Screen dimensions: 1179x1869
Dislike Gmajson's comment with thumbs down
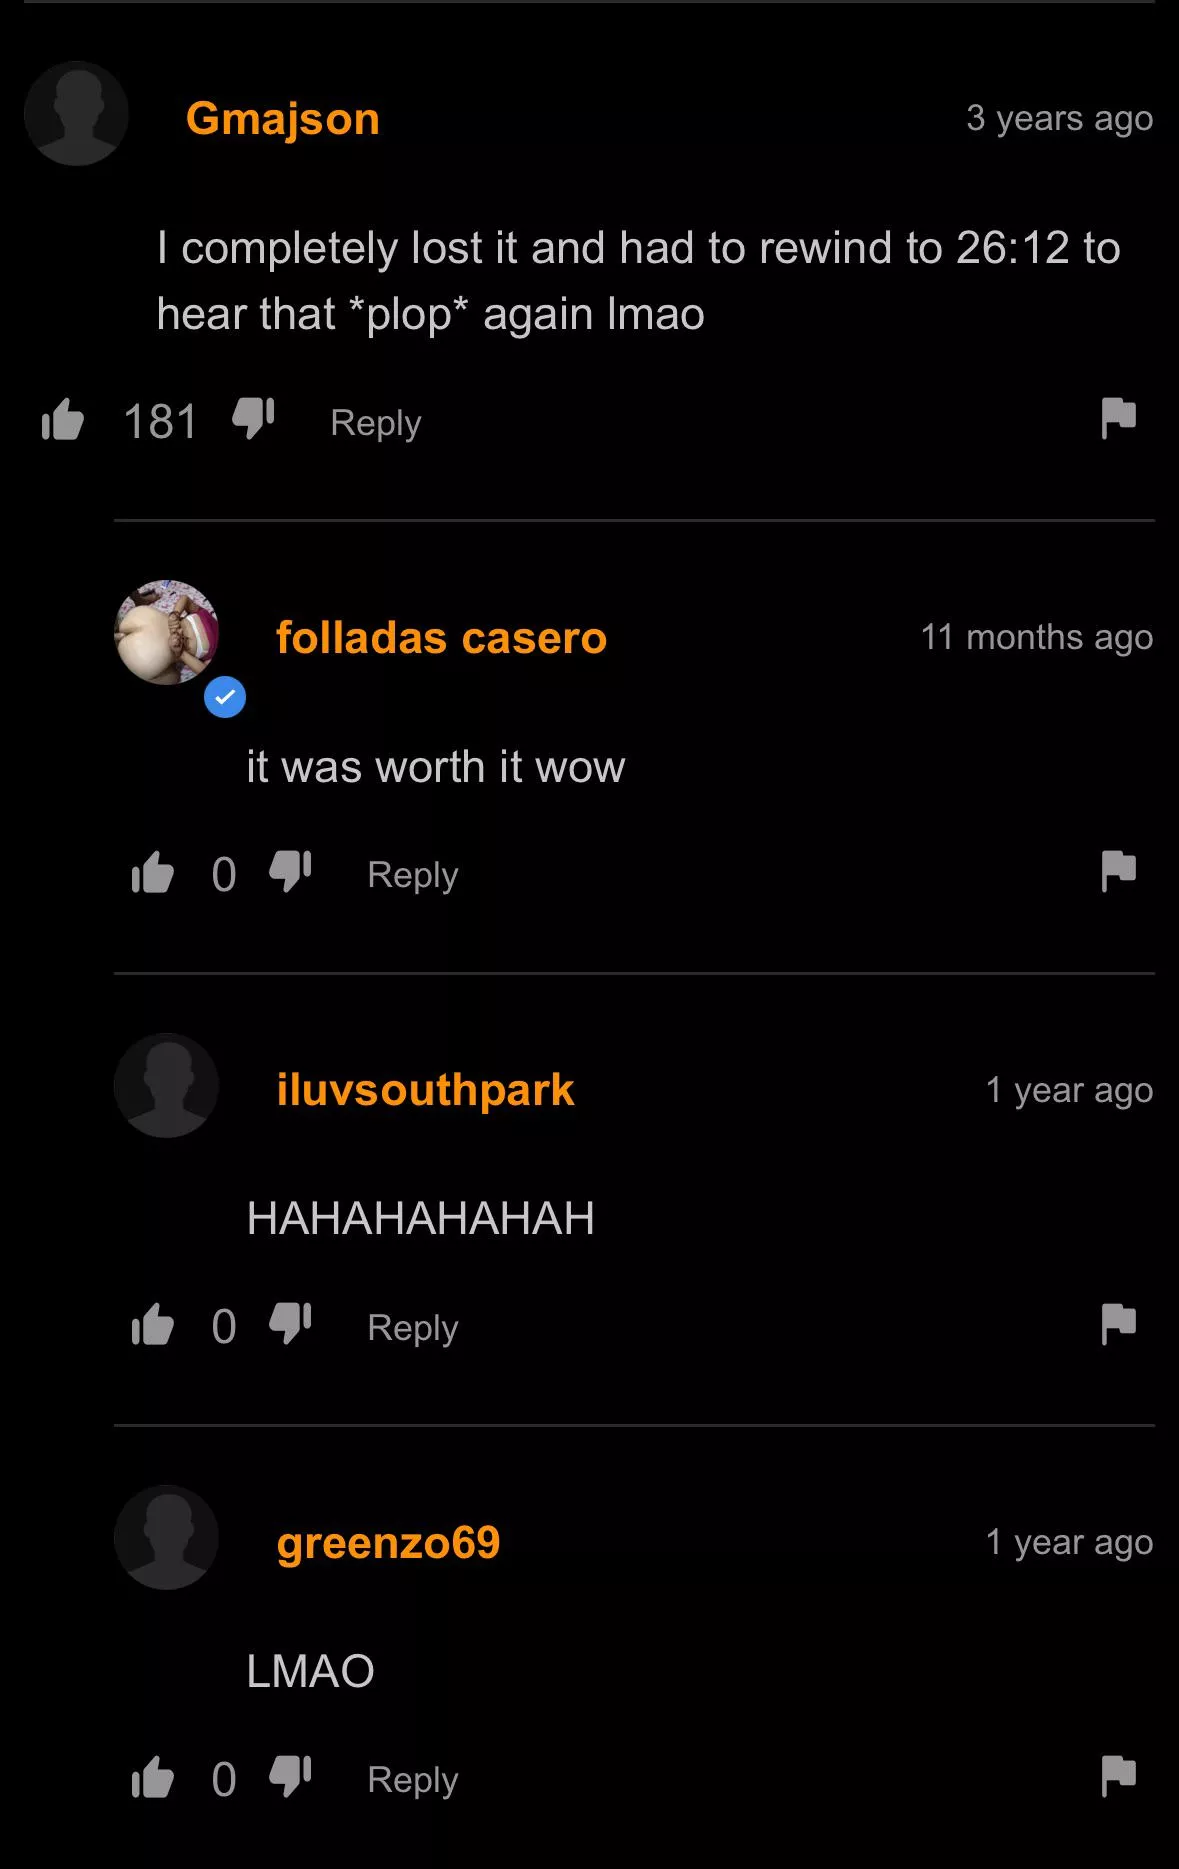[253, 419]
